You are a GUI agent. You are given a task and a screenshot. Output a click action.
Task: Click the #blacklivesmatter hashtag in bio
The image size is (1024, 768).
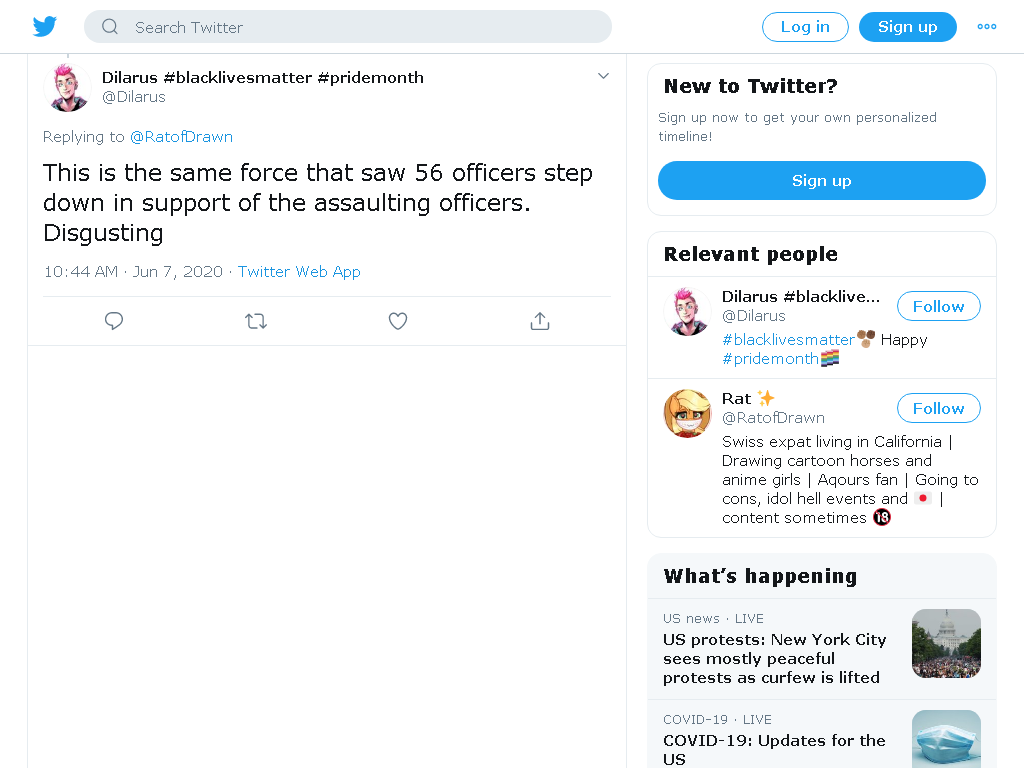(x=788, y=340)
